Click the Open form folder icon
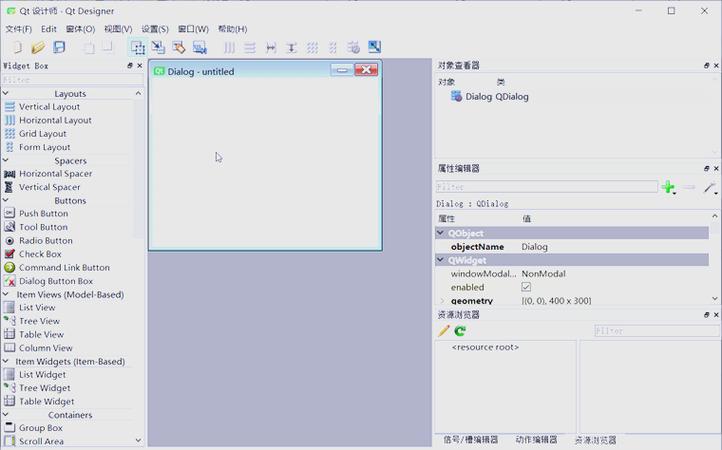Screen dimensions: 722x450 coord(38,47)
